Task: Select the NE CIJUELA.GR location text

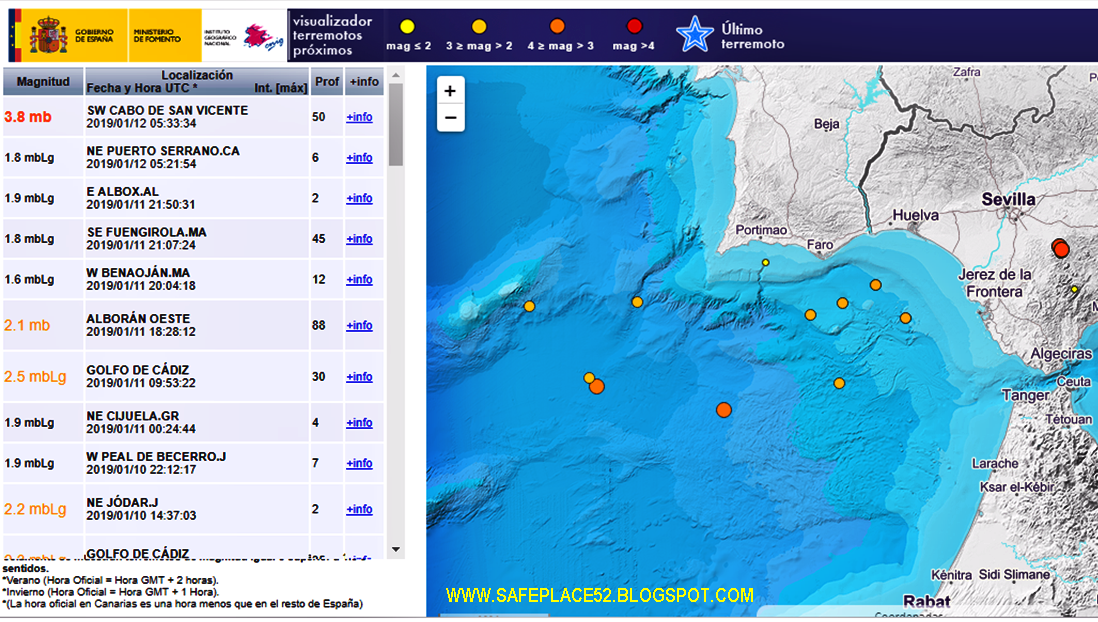Action: [x=131, y=416]
